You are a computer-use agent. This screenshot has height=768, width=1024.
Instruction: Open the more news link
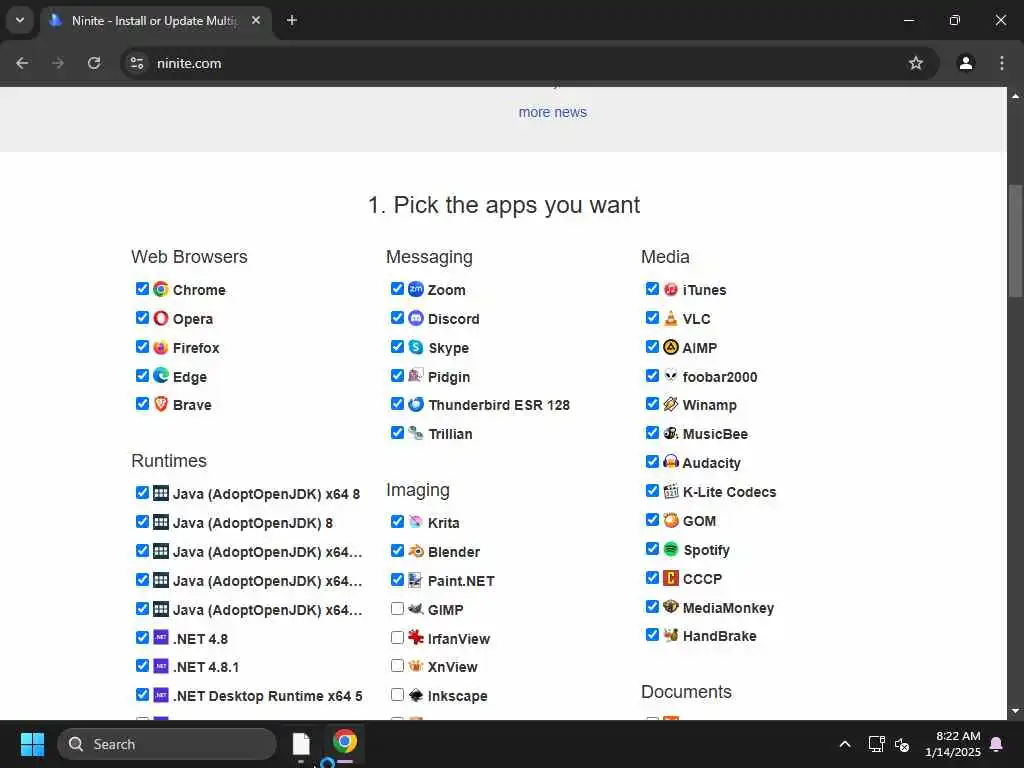pyautogui.click(x=552, y=112)
